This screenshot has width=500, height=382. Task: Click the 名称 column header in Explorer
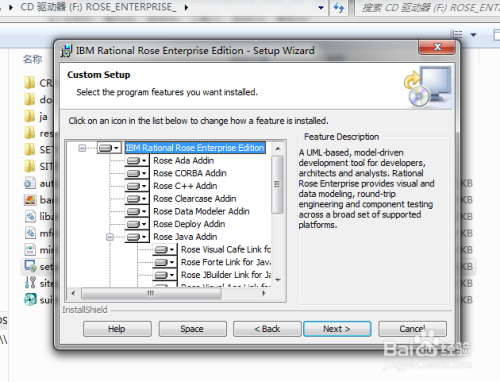(32, 59)
